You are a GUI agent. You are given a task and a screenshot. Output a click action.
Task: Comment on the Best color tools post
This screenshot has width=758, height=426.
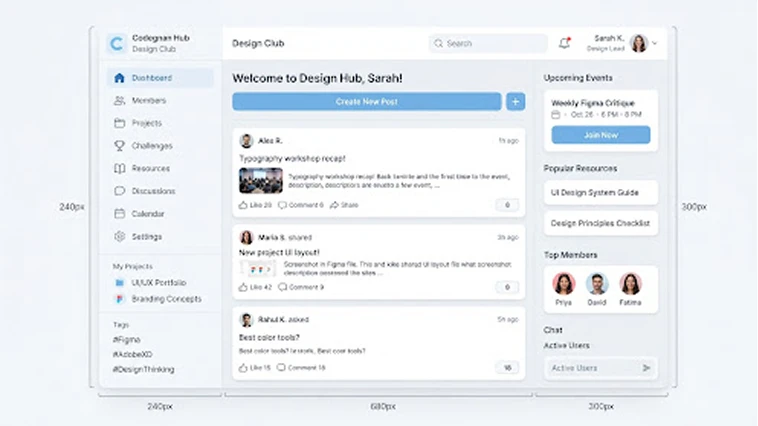[301, 368]
